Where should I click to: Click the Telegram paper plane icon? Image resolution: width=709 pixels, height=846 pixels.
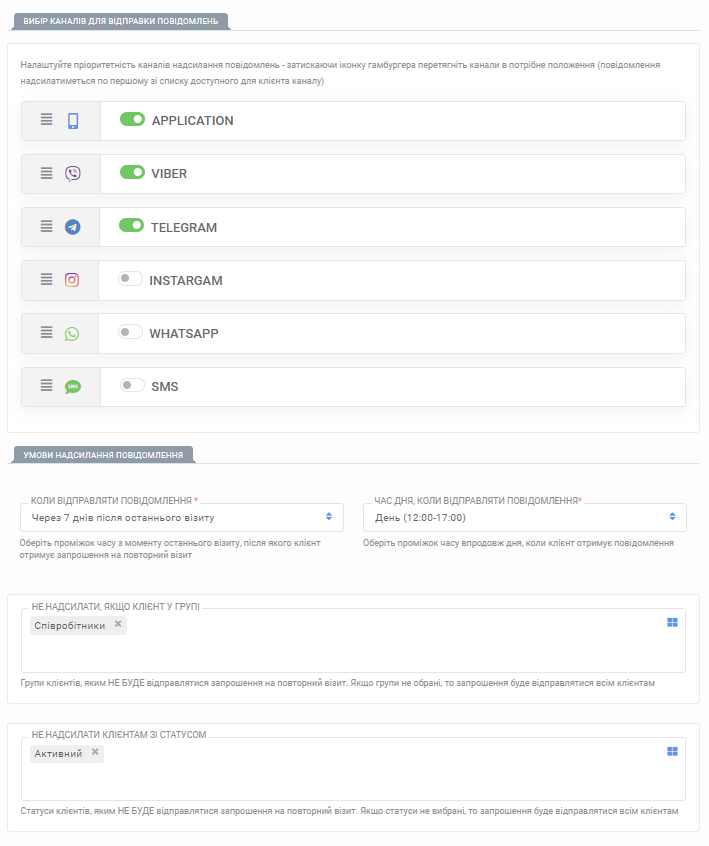tap(73, 227)
